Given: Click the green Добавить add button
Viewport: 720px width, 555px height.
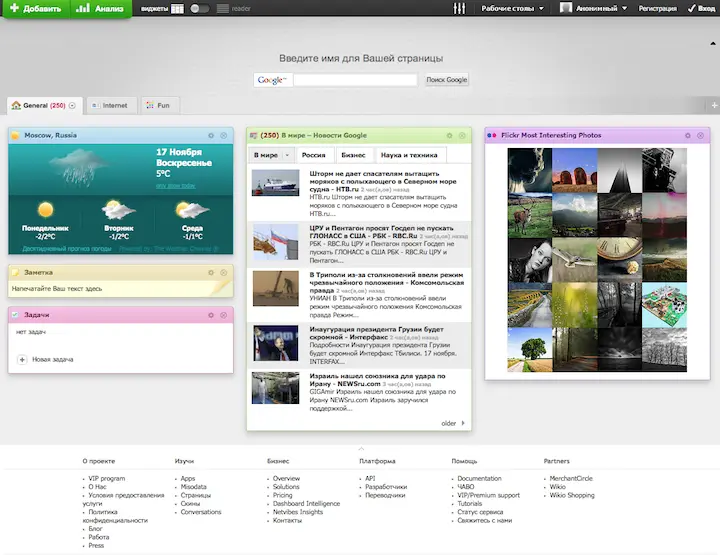Looking at the screenshot, I should click(x=36, y=8).
